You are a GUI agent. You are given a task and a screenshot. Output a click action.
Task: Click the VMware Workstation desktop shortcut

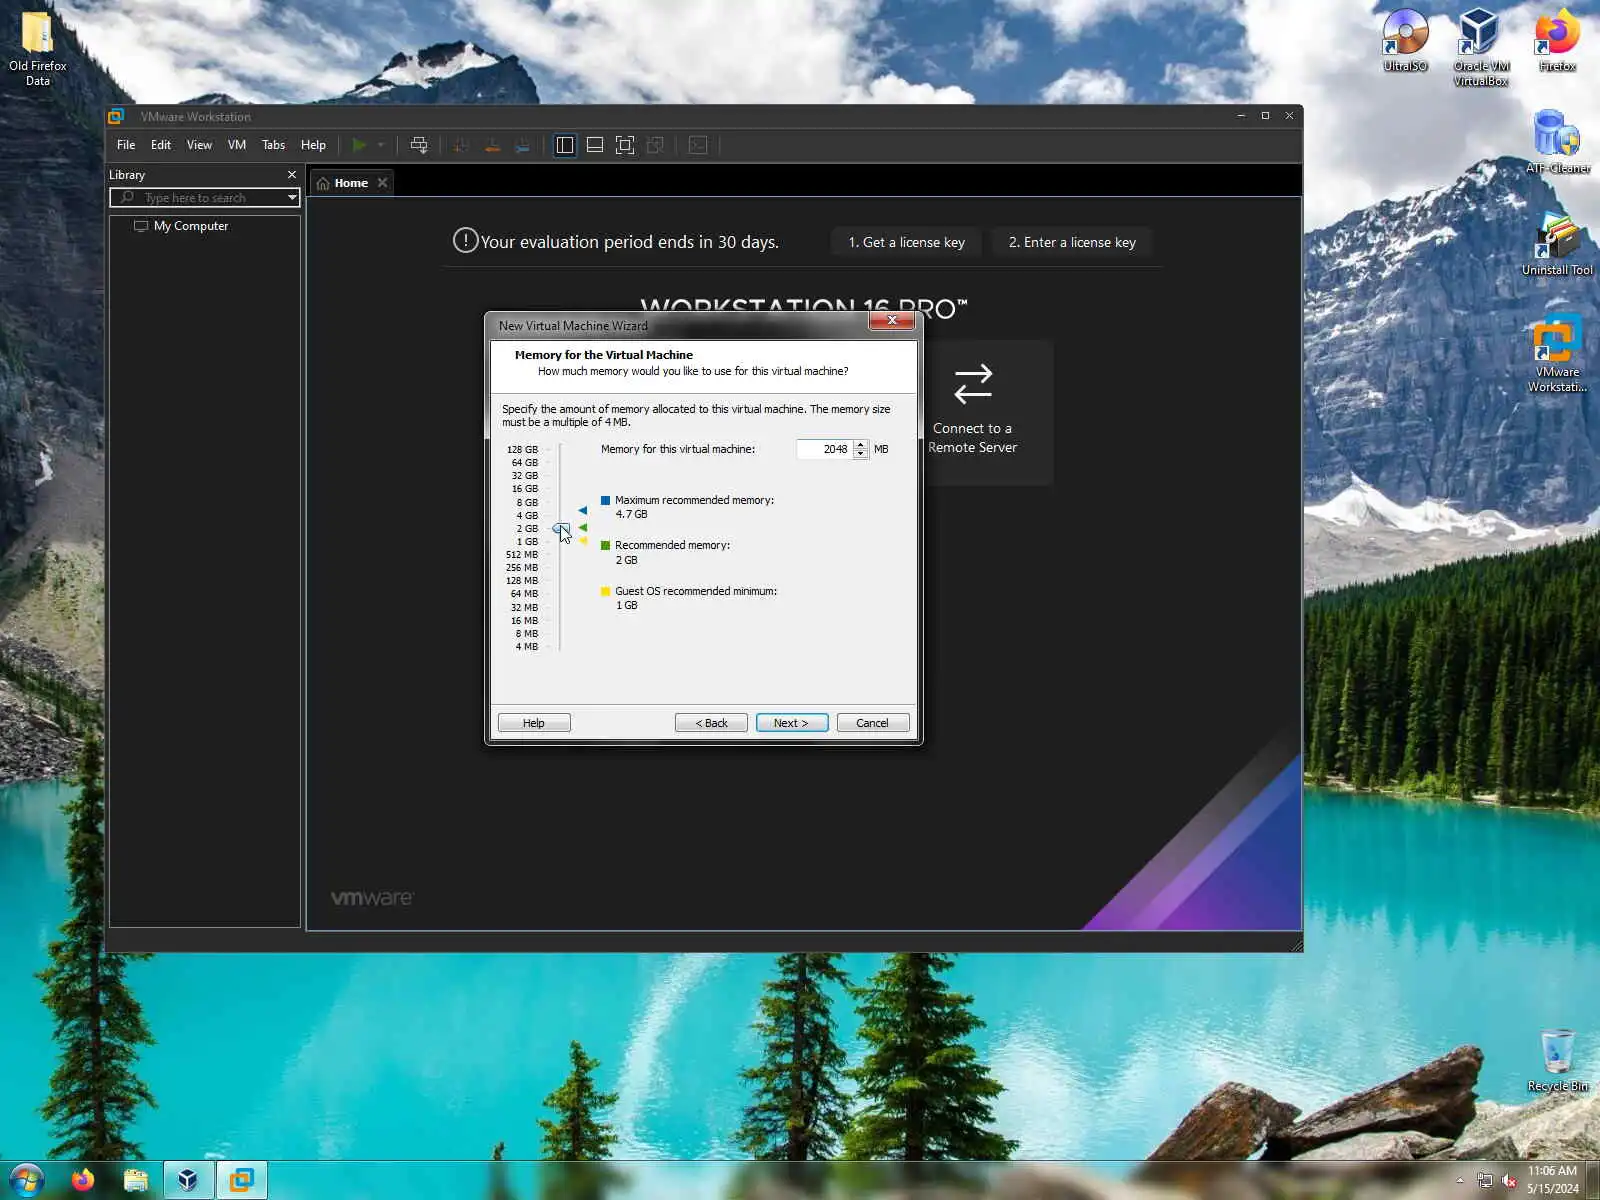1557,353
